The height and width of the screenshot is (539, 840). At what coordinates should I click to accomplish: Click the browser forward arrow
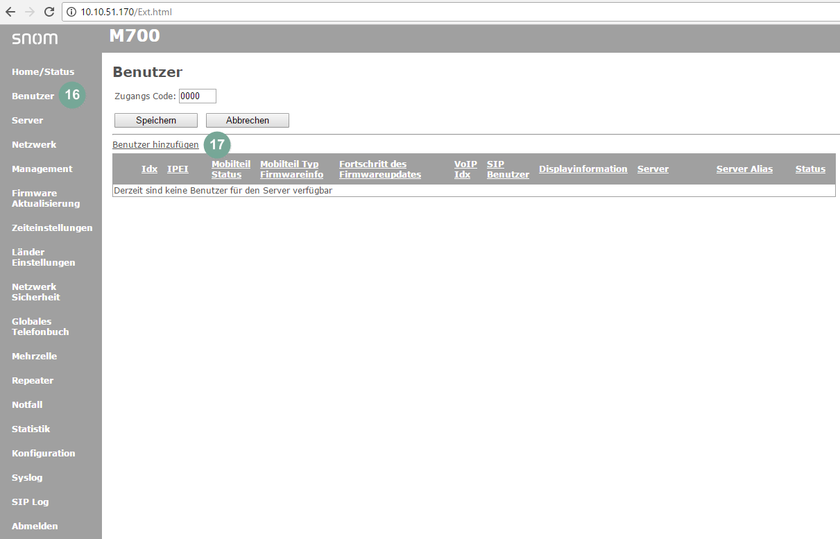[29, 11]
